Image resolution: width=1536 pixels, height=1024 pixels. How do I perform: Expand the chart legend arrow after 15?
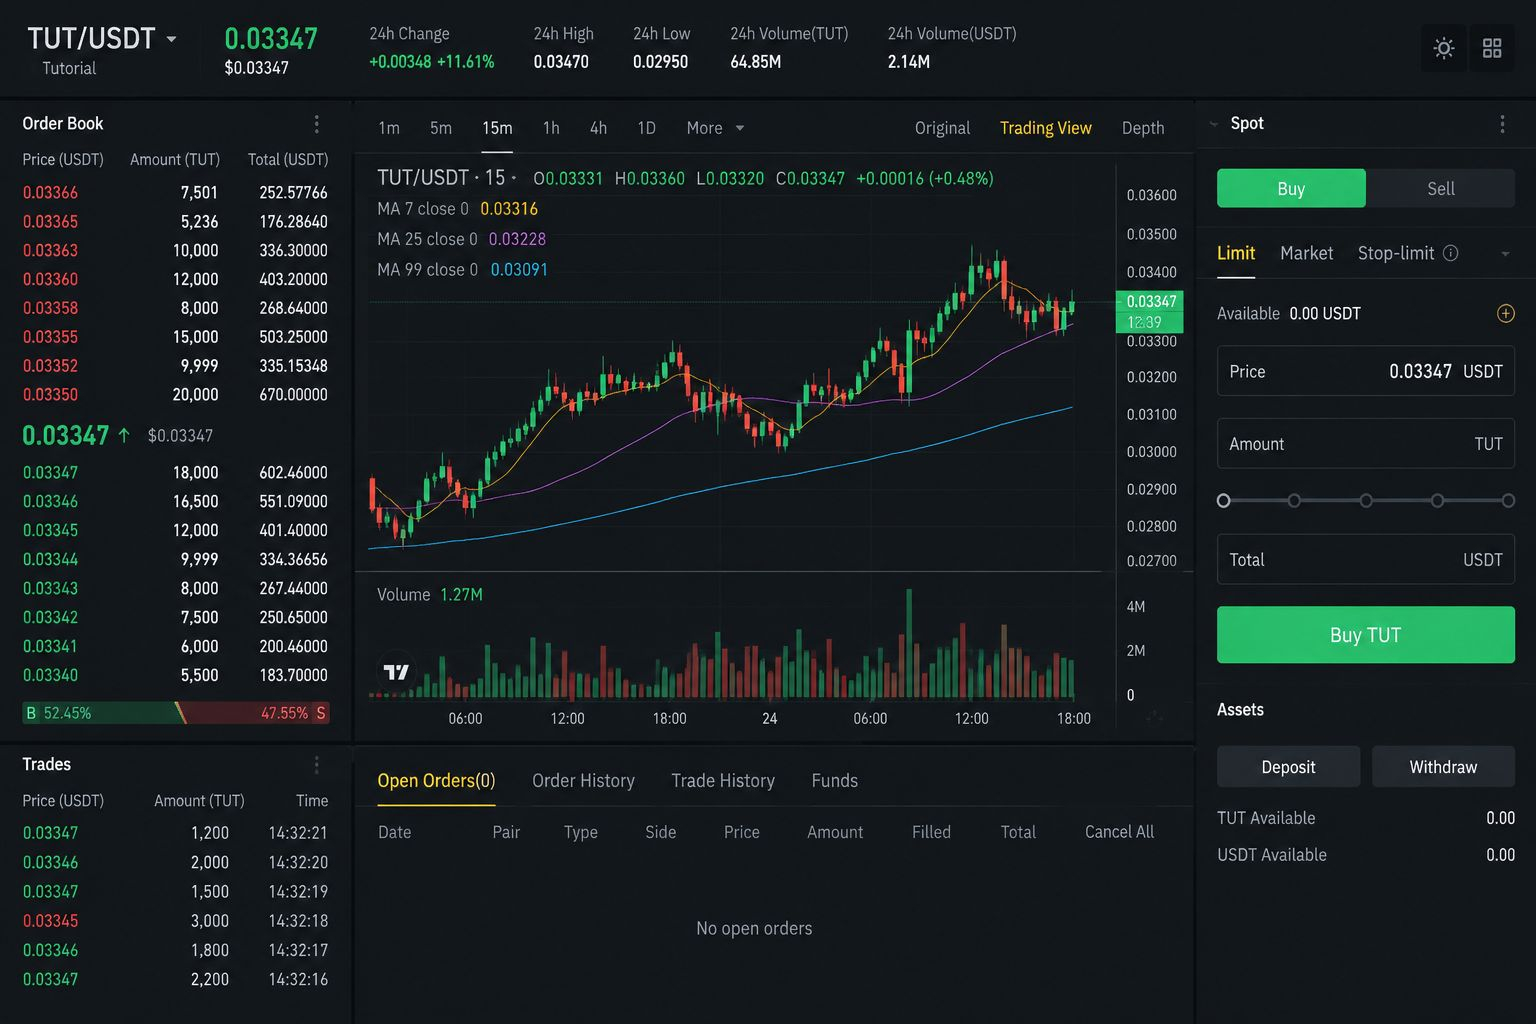pos(514,179)
